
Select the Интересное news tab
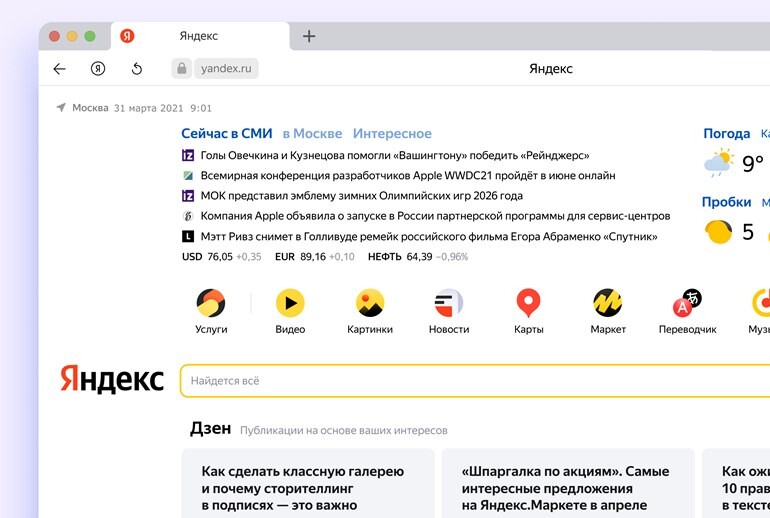(392, 133)
